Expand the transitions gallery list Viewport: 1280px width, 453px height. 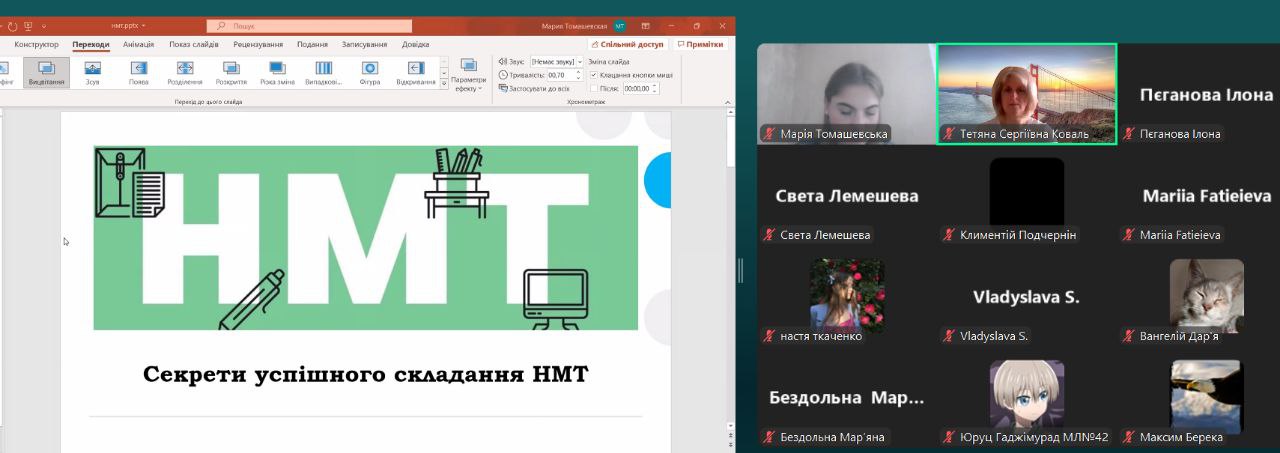[444, 84]
